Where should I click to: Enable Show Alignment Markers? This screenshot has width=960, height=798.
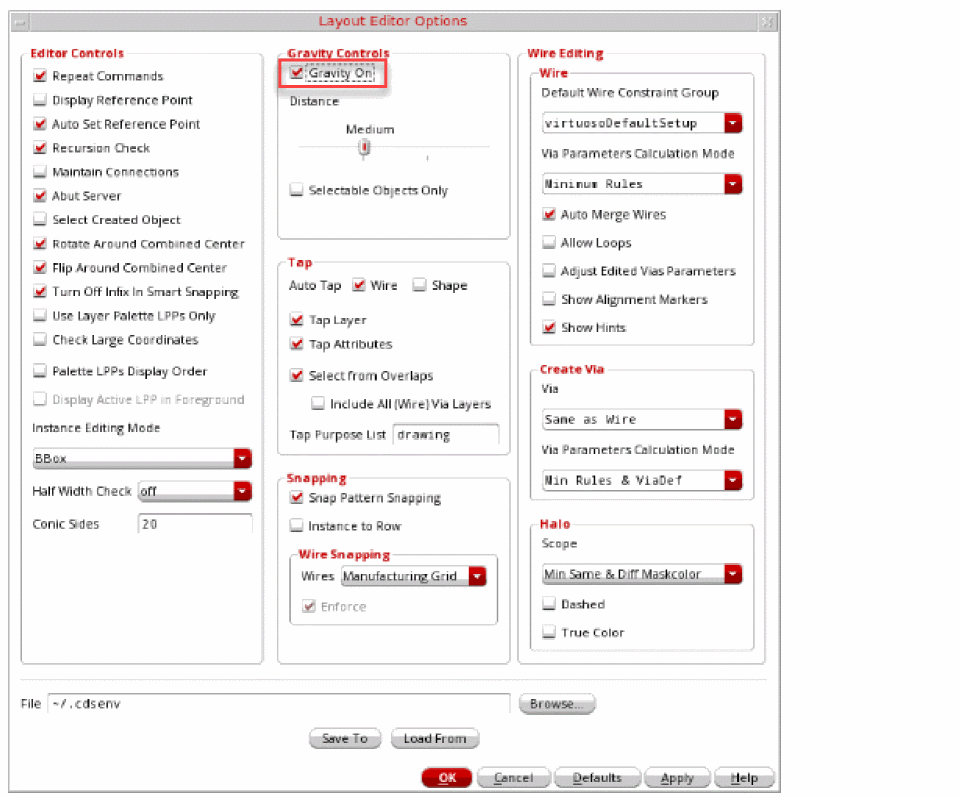coord(549,299)
